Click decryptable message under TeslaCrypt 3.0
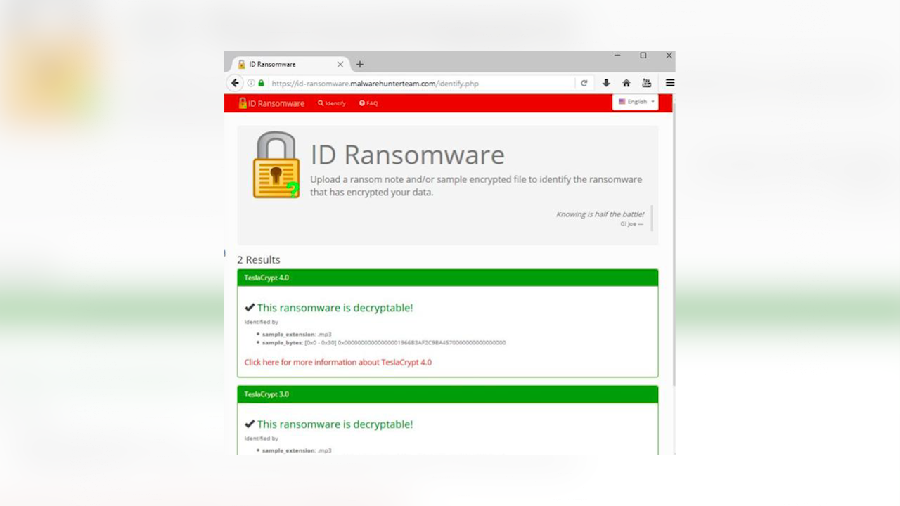Screen dimensions: 900x506 point(329,425)
